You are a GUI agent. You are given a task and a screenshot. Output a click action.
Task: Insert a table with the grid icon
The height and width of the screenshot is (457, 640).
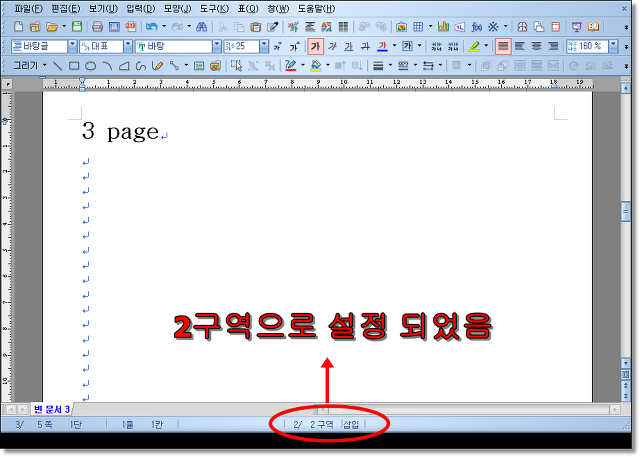(x=418, y=27)
